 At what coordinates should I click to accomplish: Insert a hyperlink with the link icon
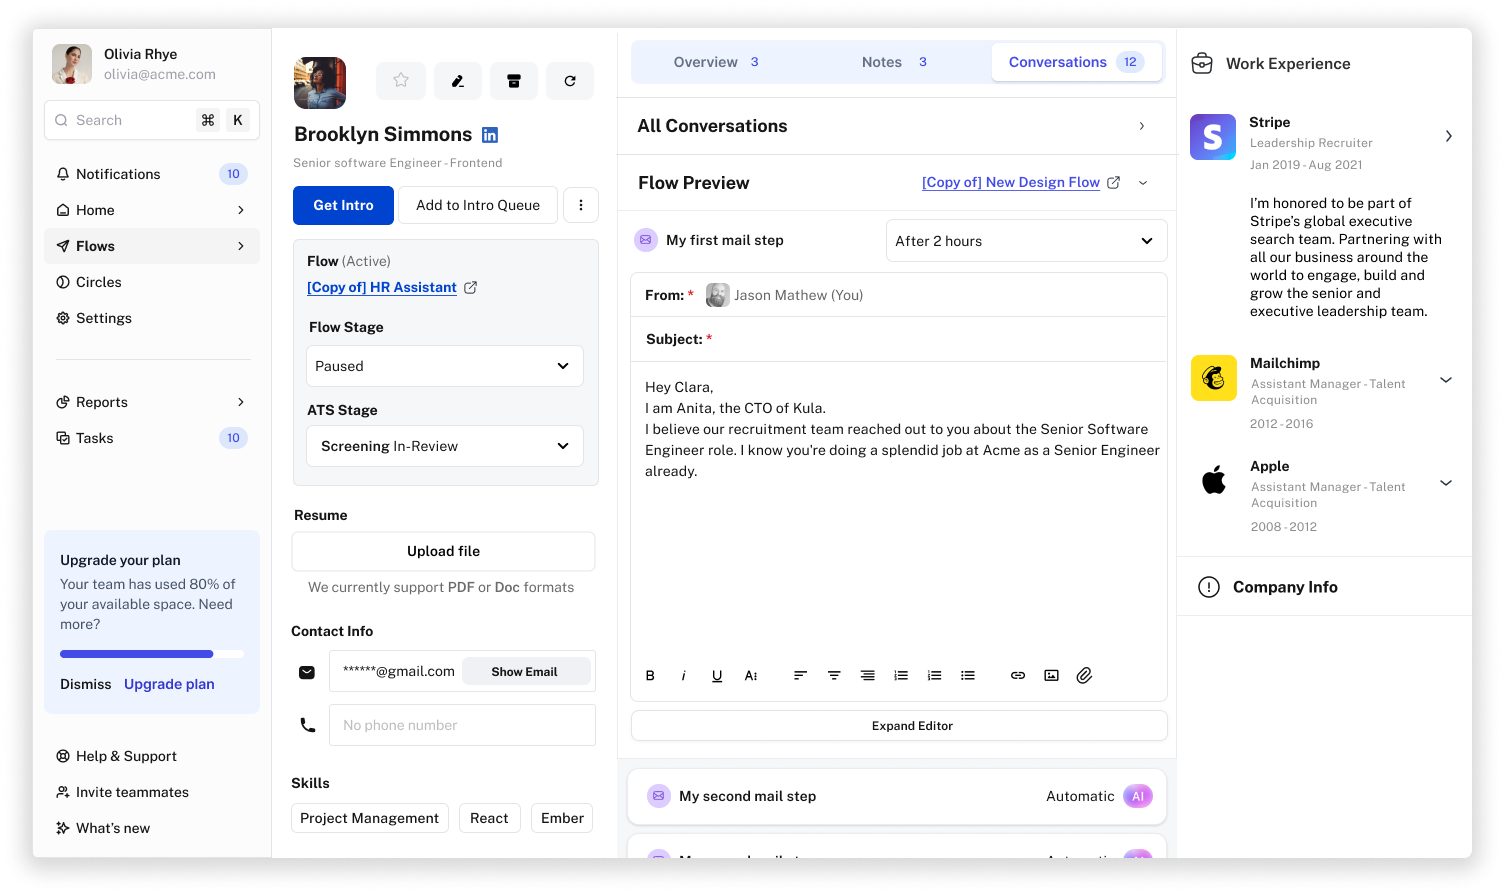coord(1018,676)
